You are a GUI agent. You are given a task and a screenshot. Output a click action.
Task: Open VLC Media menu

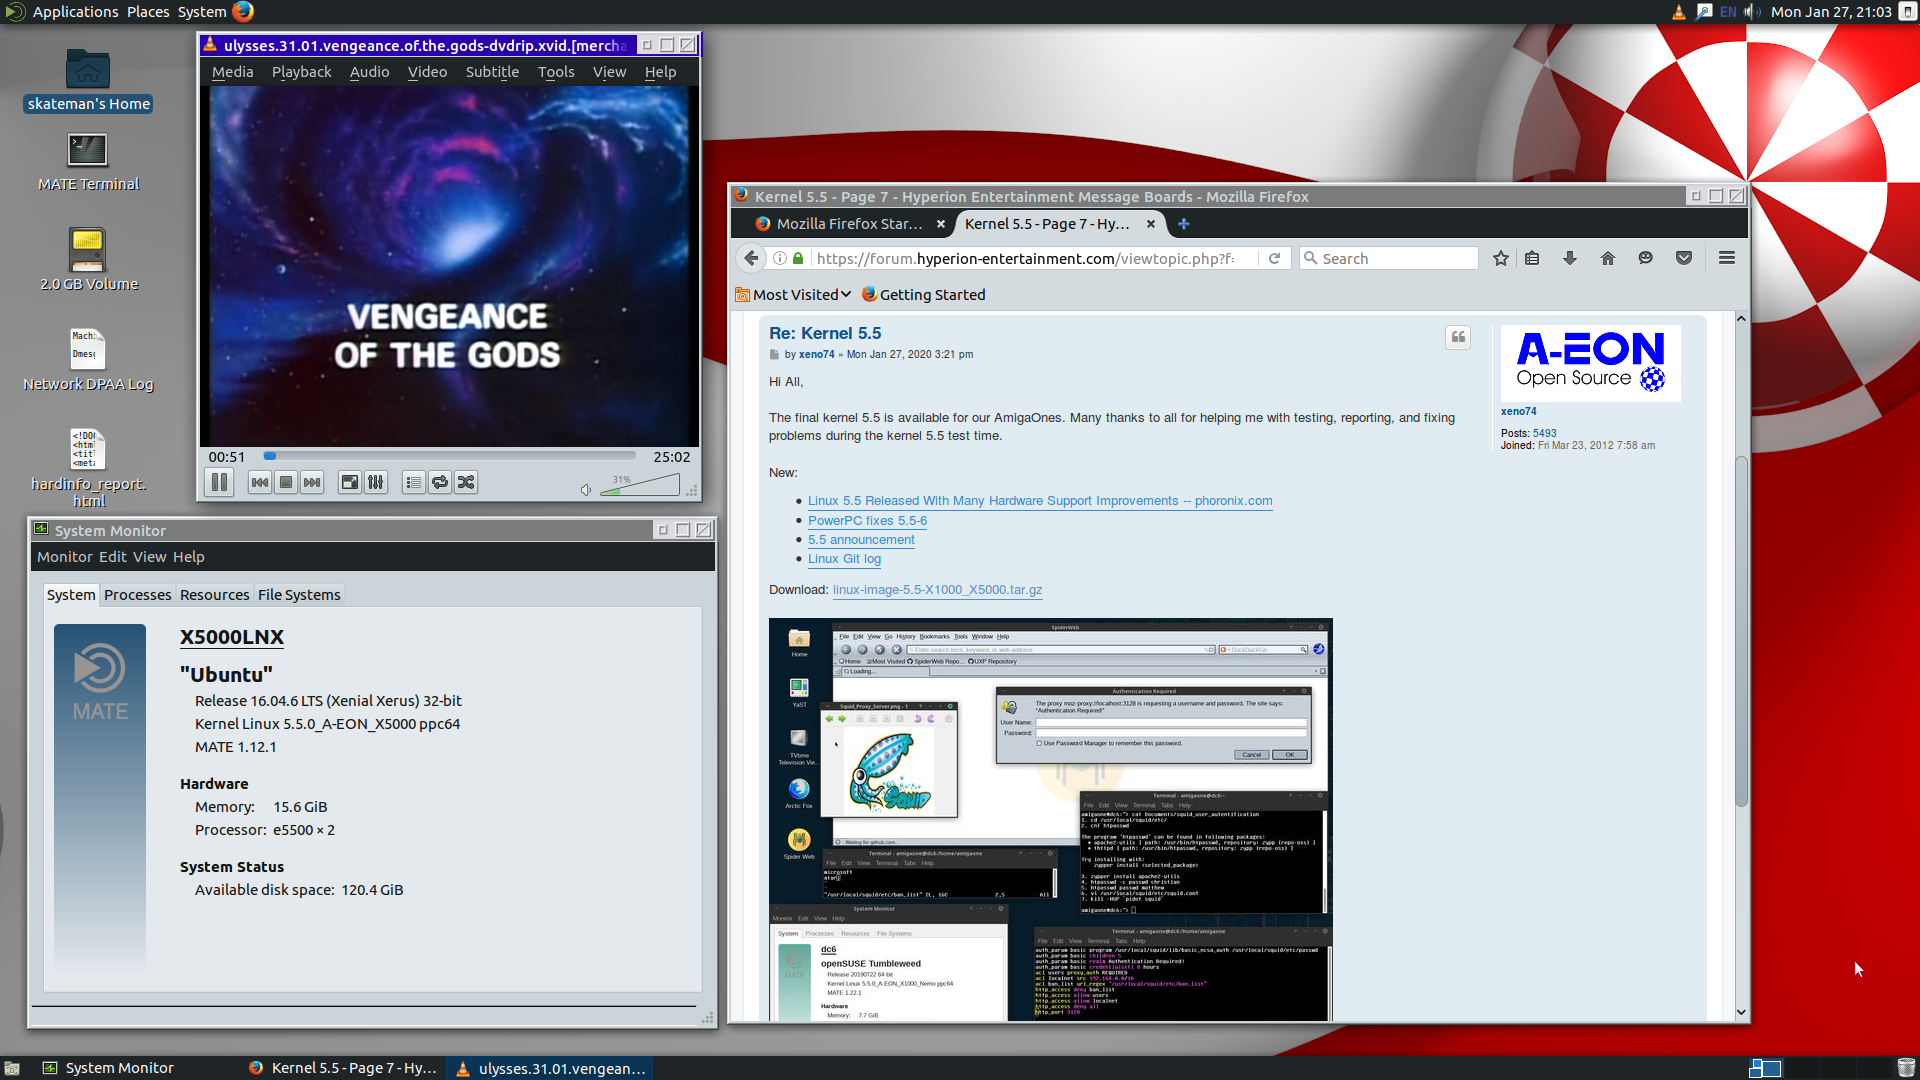pos(233,72)
